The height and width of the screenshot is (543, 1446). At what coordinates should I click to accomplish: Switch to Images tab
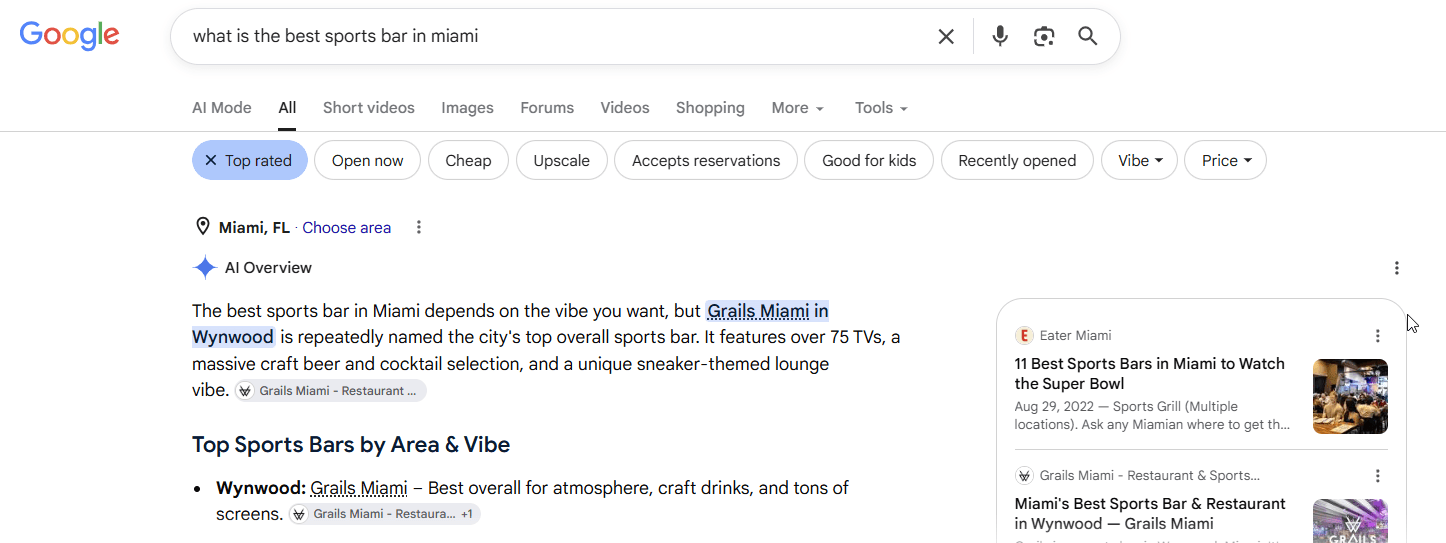(468, 108)
